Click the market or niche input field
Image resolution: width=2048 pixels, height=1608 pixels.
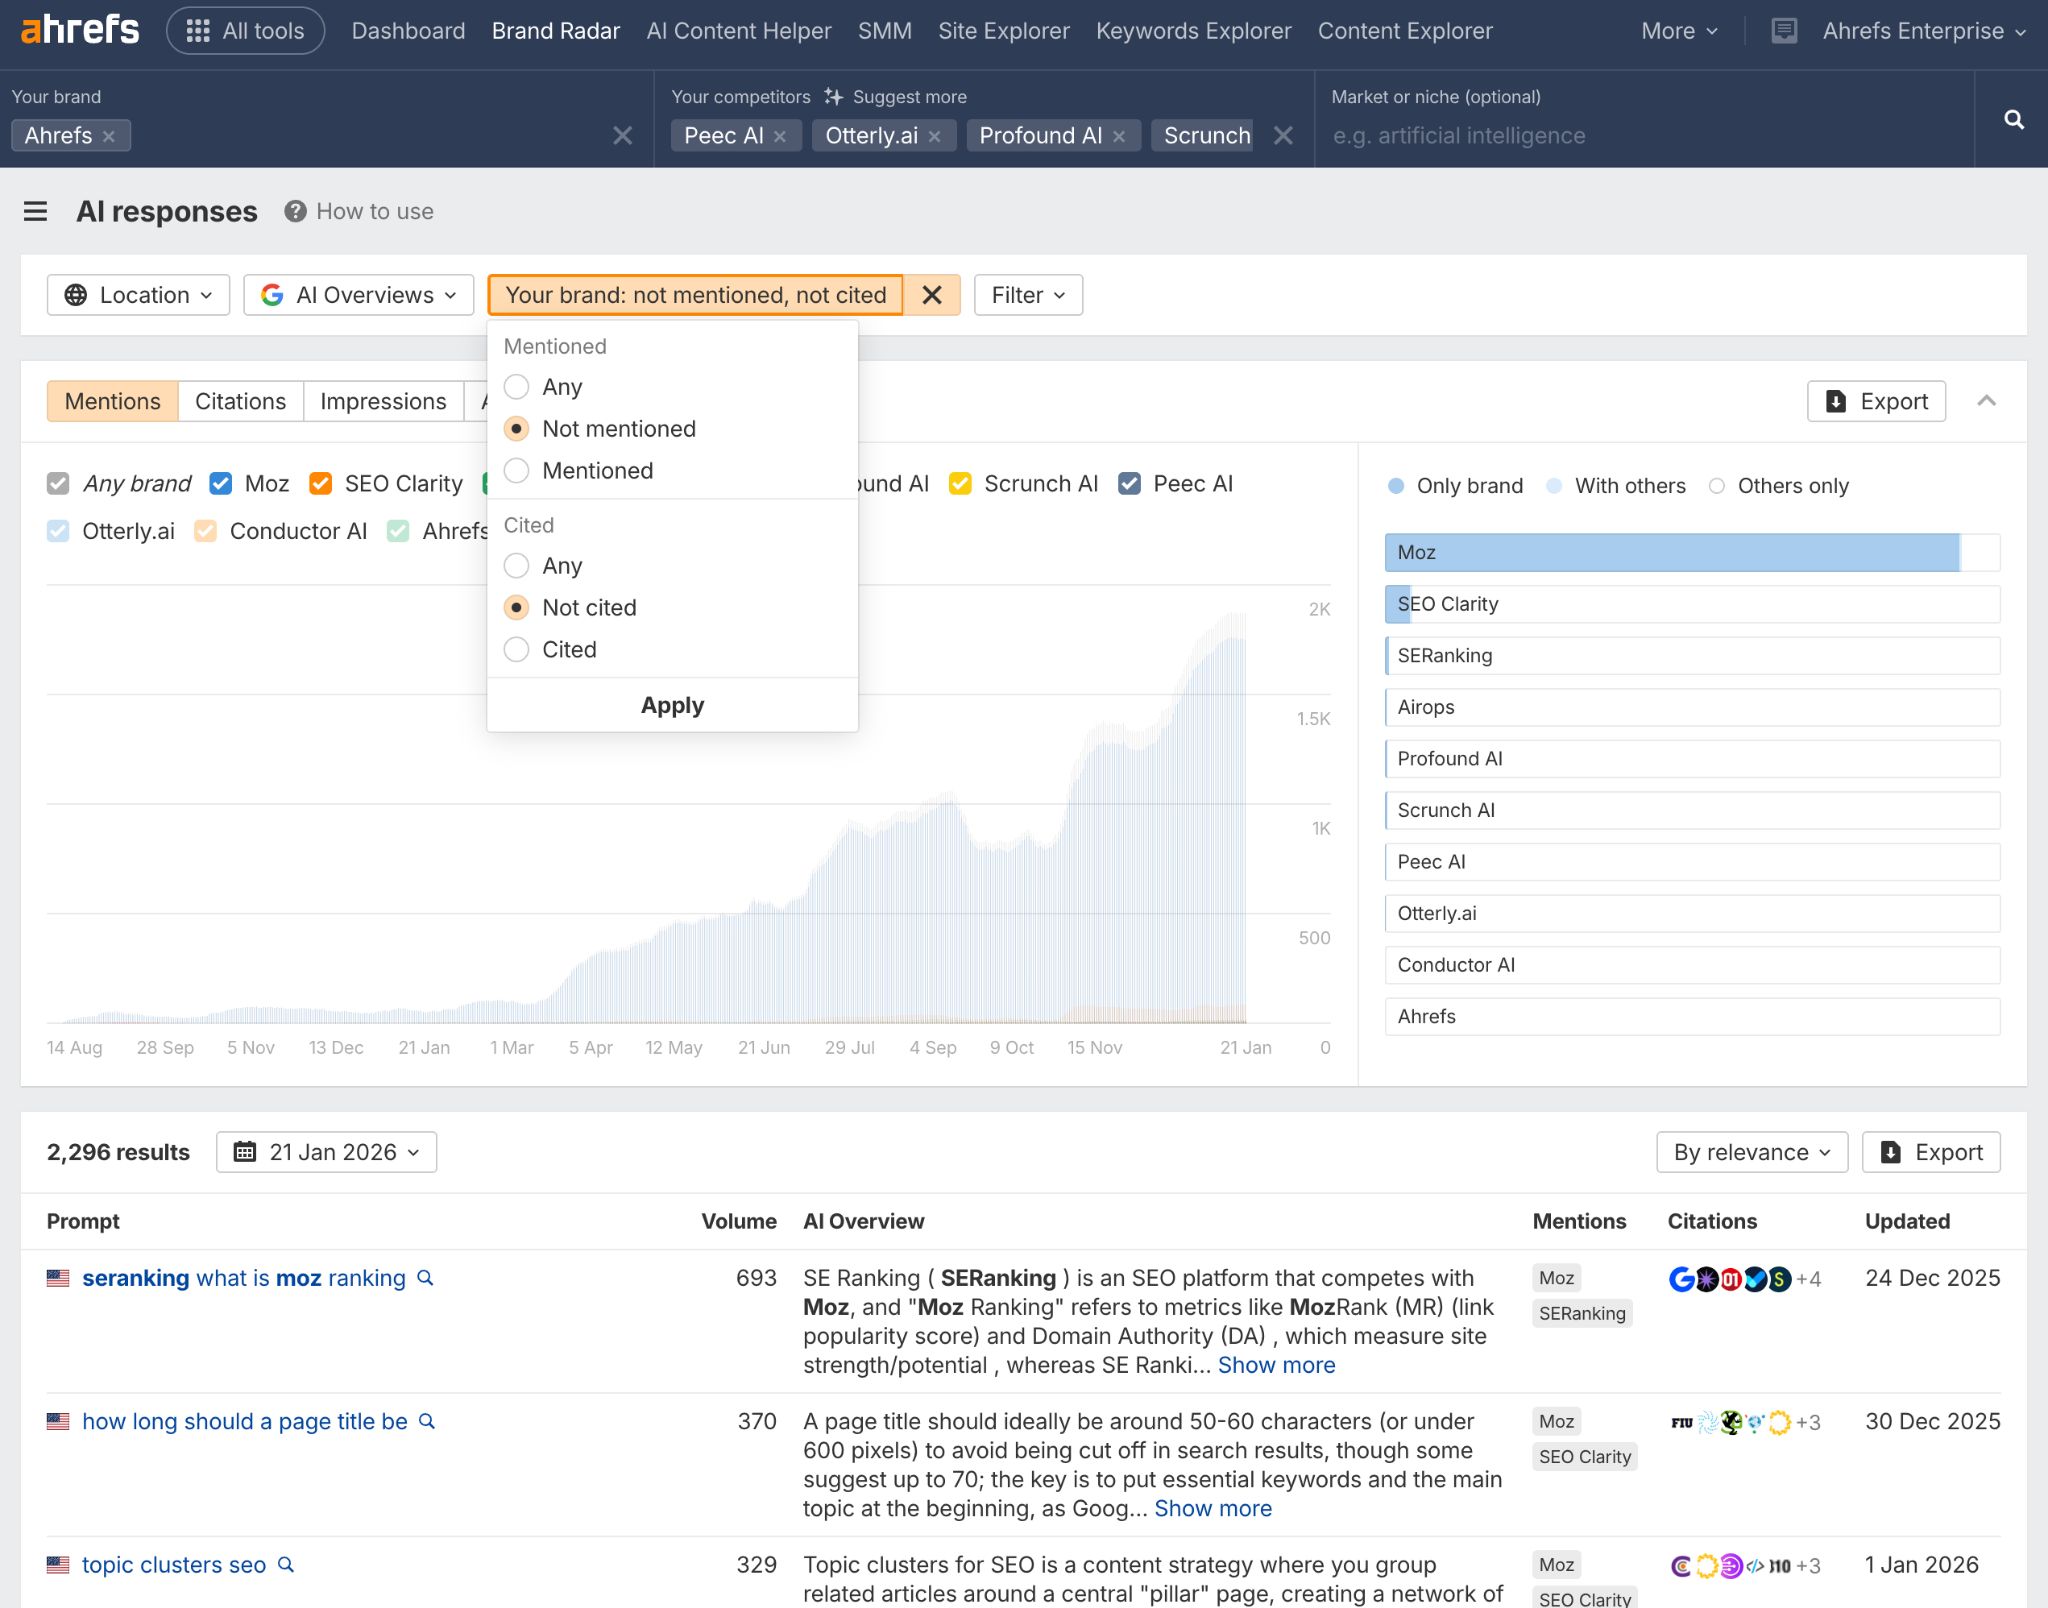(1600, 135)
